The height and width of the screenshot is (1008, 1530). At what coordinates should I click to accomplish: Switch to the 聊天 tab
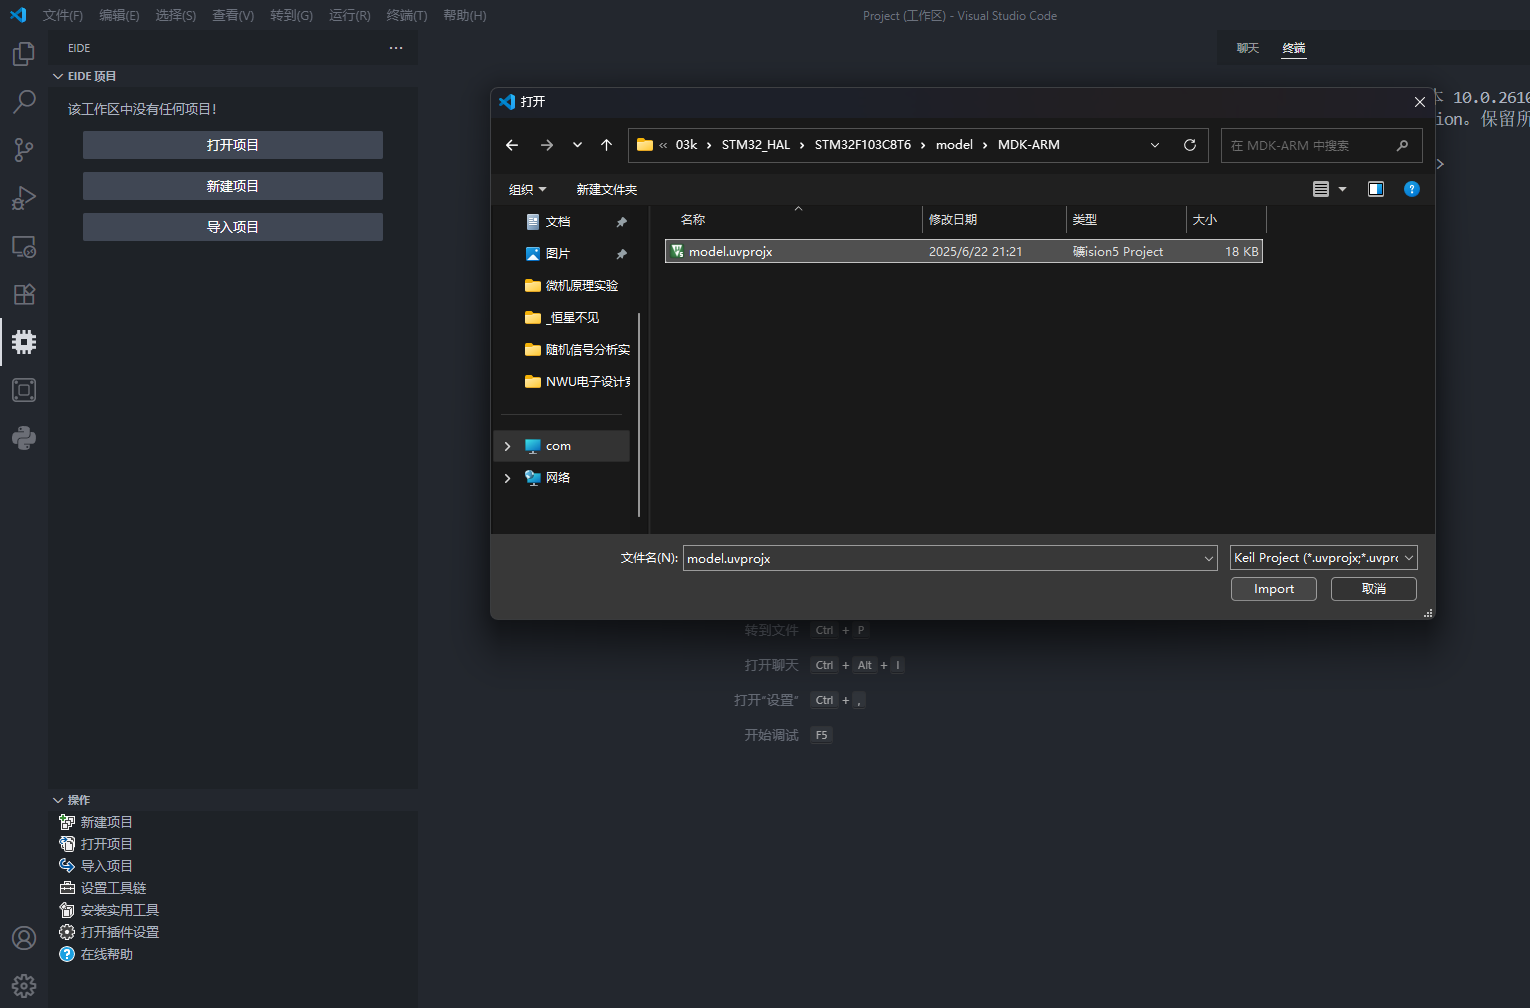point(1248,48)
